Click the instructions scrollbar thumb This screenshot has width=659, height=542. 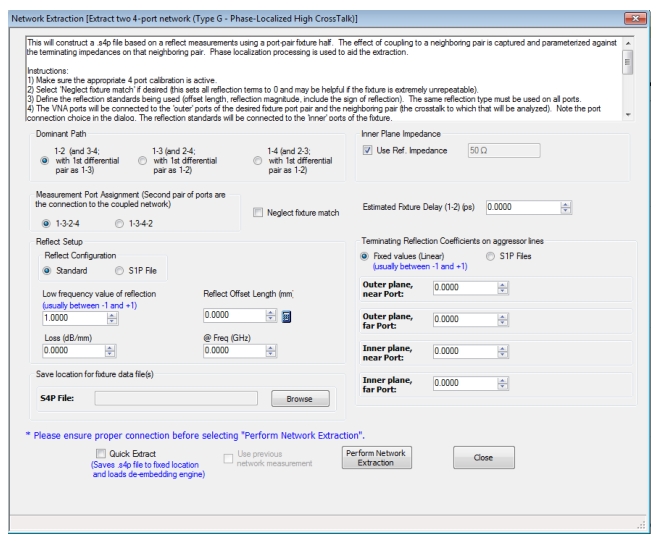(x=628, y=62)
